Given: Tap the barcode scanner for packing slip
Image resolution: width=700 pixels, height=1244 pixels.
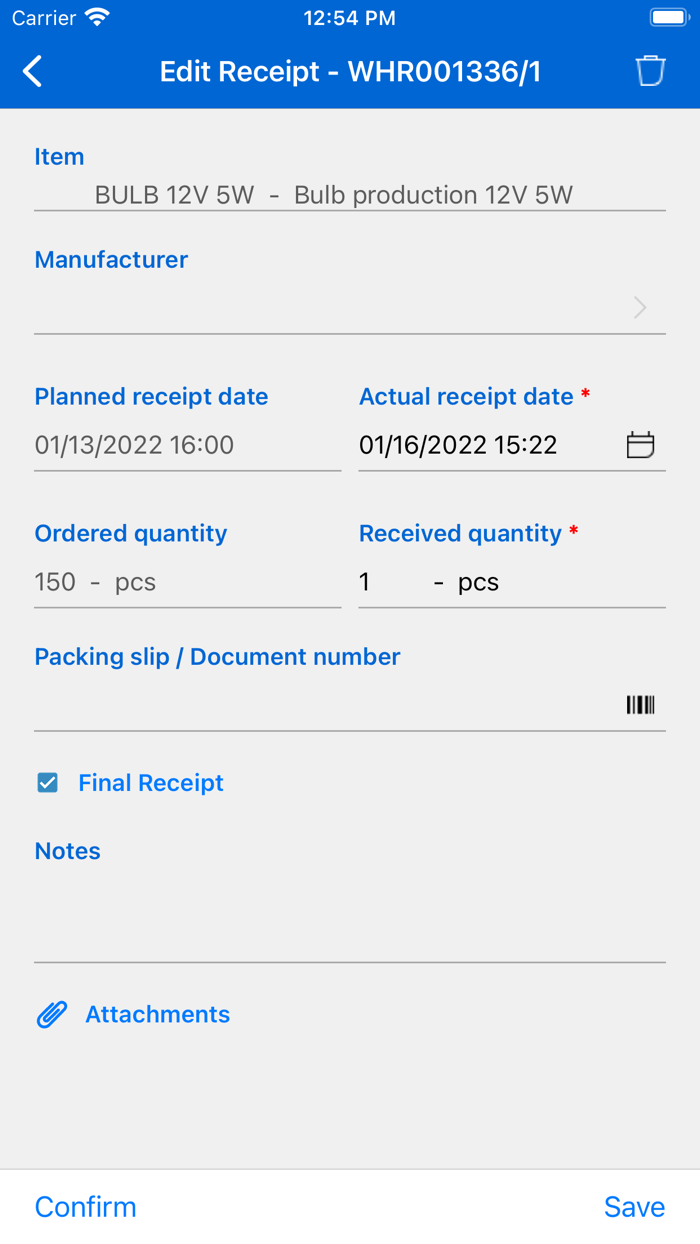Looking at the screenshot, I should pos(640,704).
